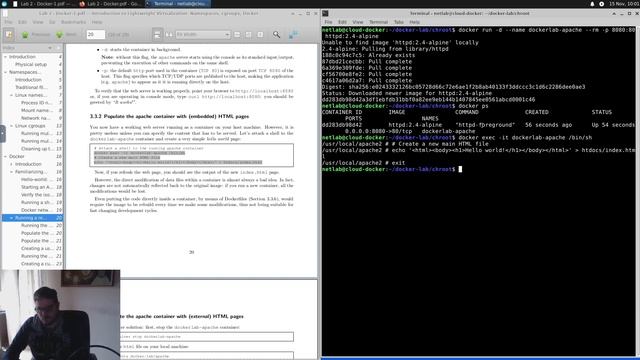Screen dimensions: 640x360
Task: Select Traditional fil... index entry
Action: pyautogui.click(x=31, y=87)
